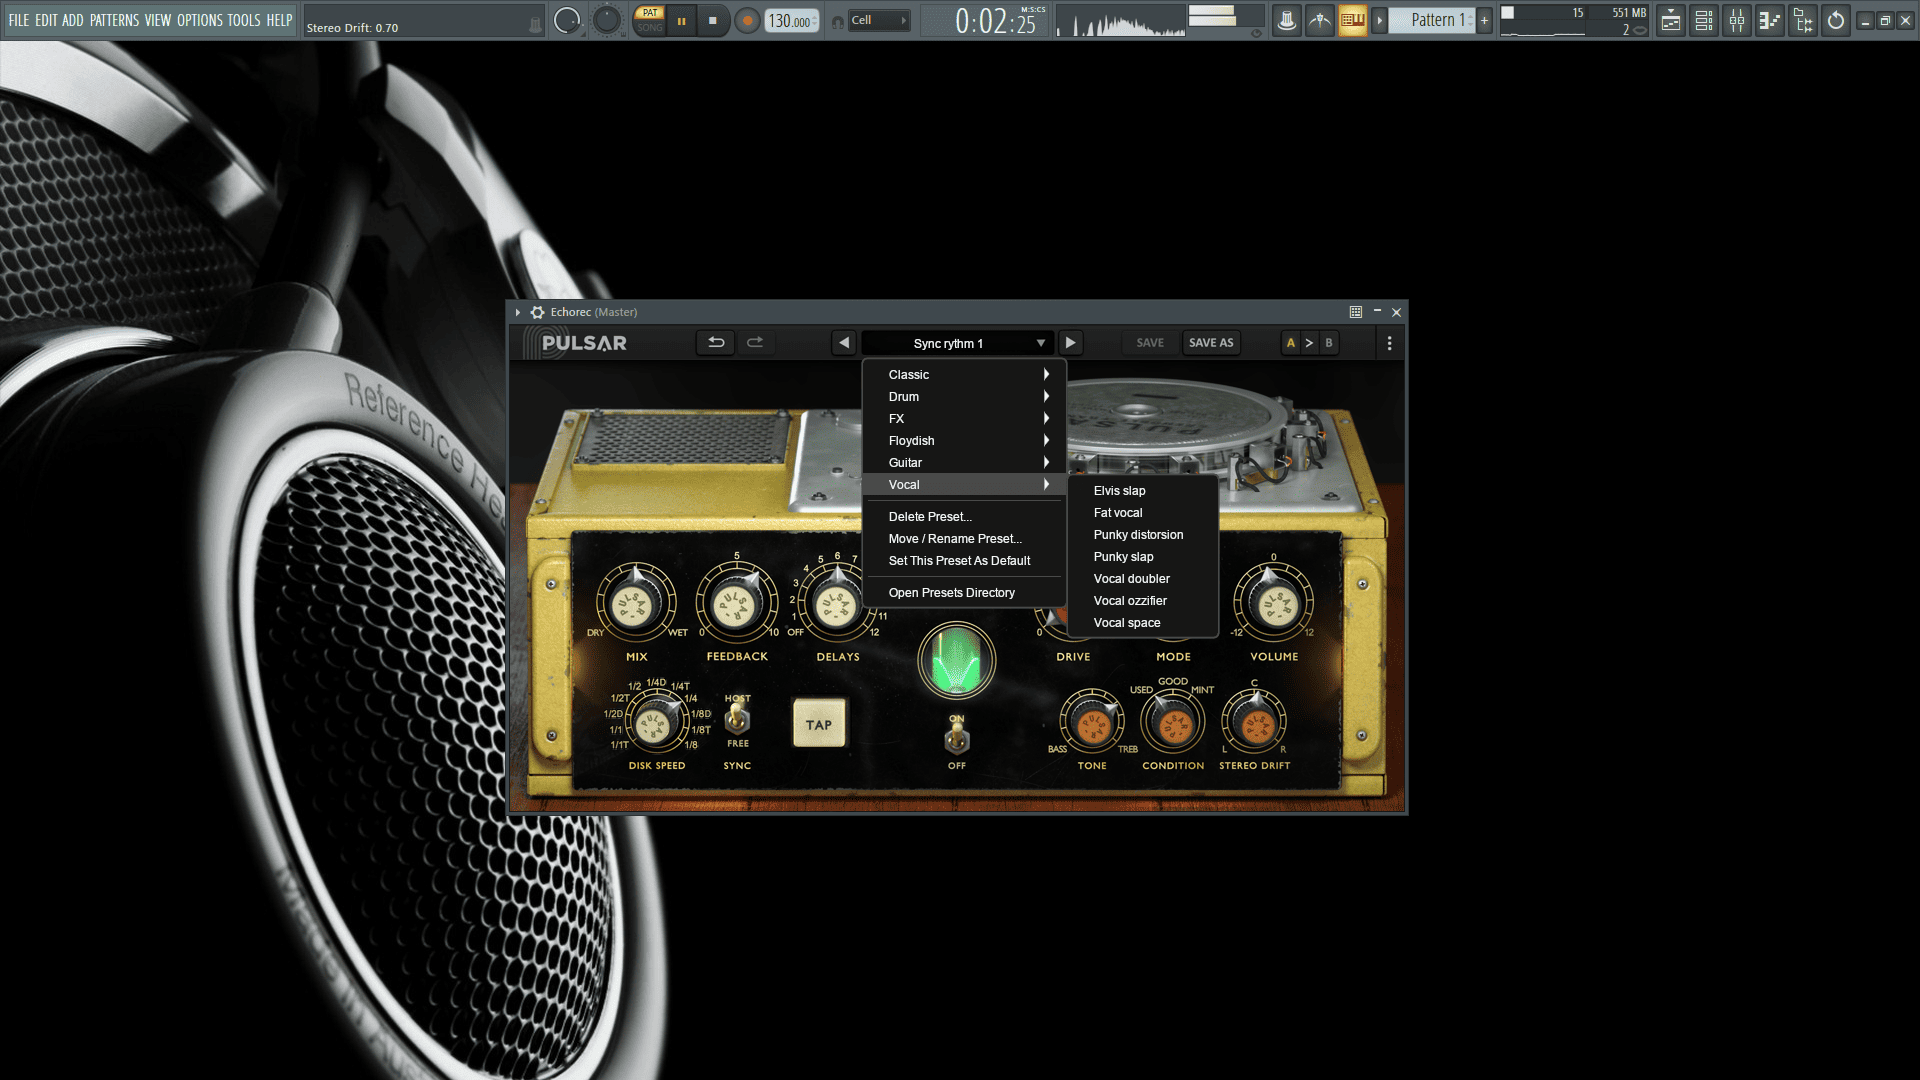This screenshot has height=1080, width=1920.
Task: Flip the ON/OFF power switch
Action: [957, 740]
